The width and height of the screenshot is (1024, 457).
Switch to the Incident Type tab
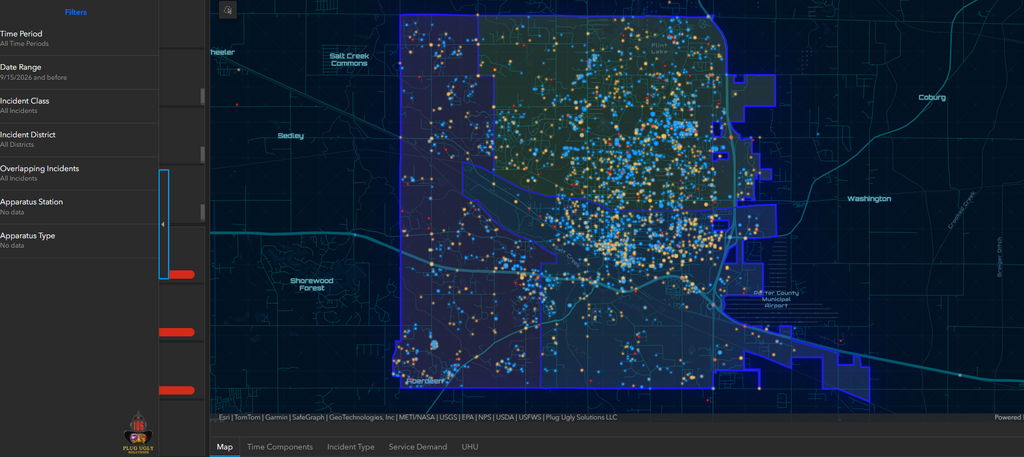351,447
